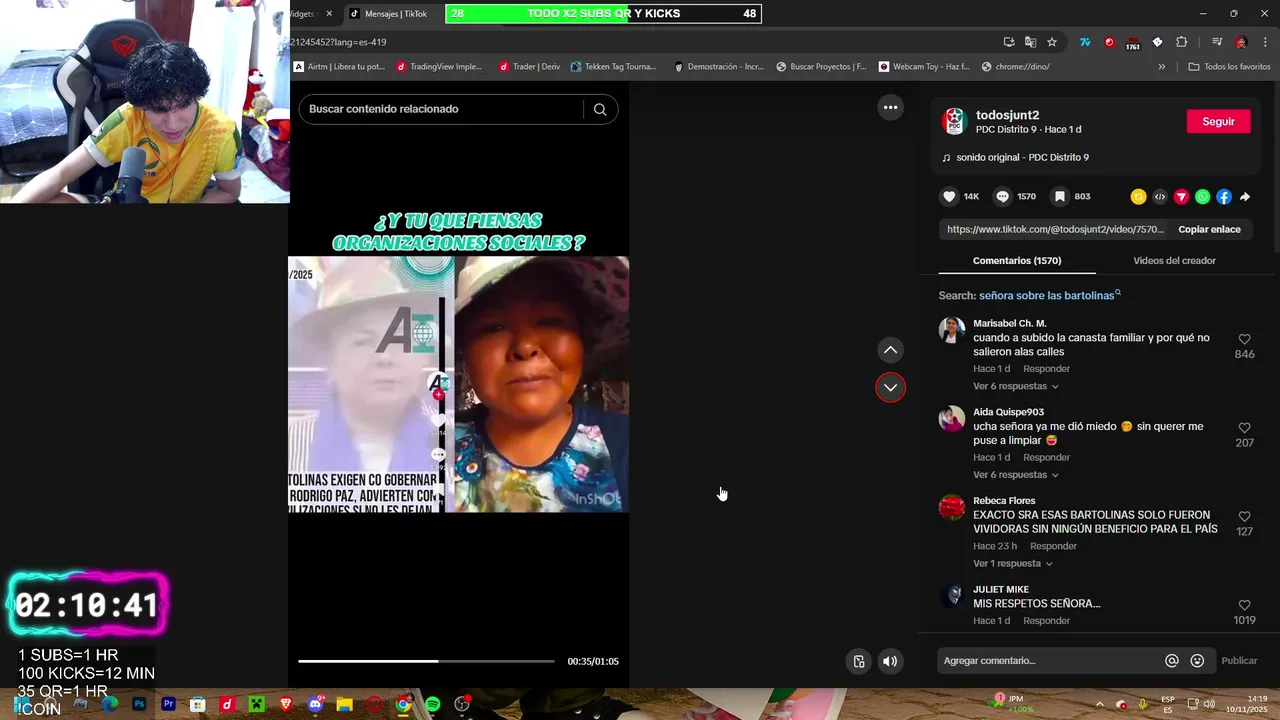Share video to WhatsApp
1280x720 pixels.
point(1202,197)
